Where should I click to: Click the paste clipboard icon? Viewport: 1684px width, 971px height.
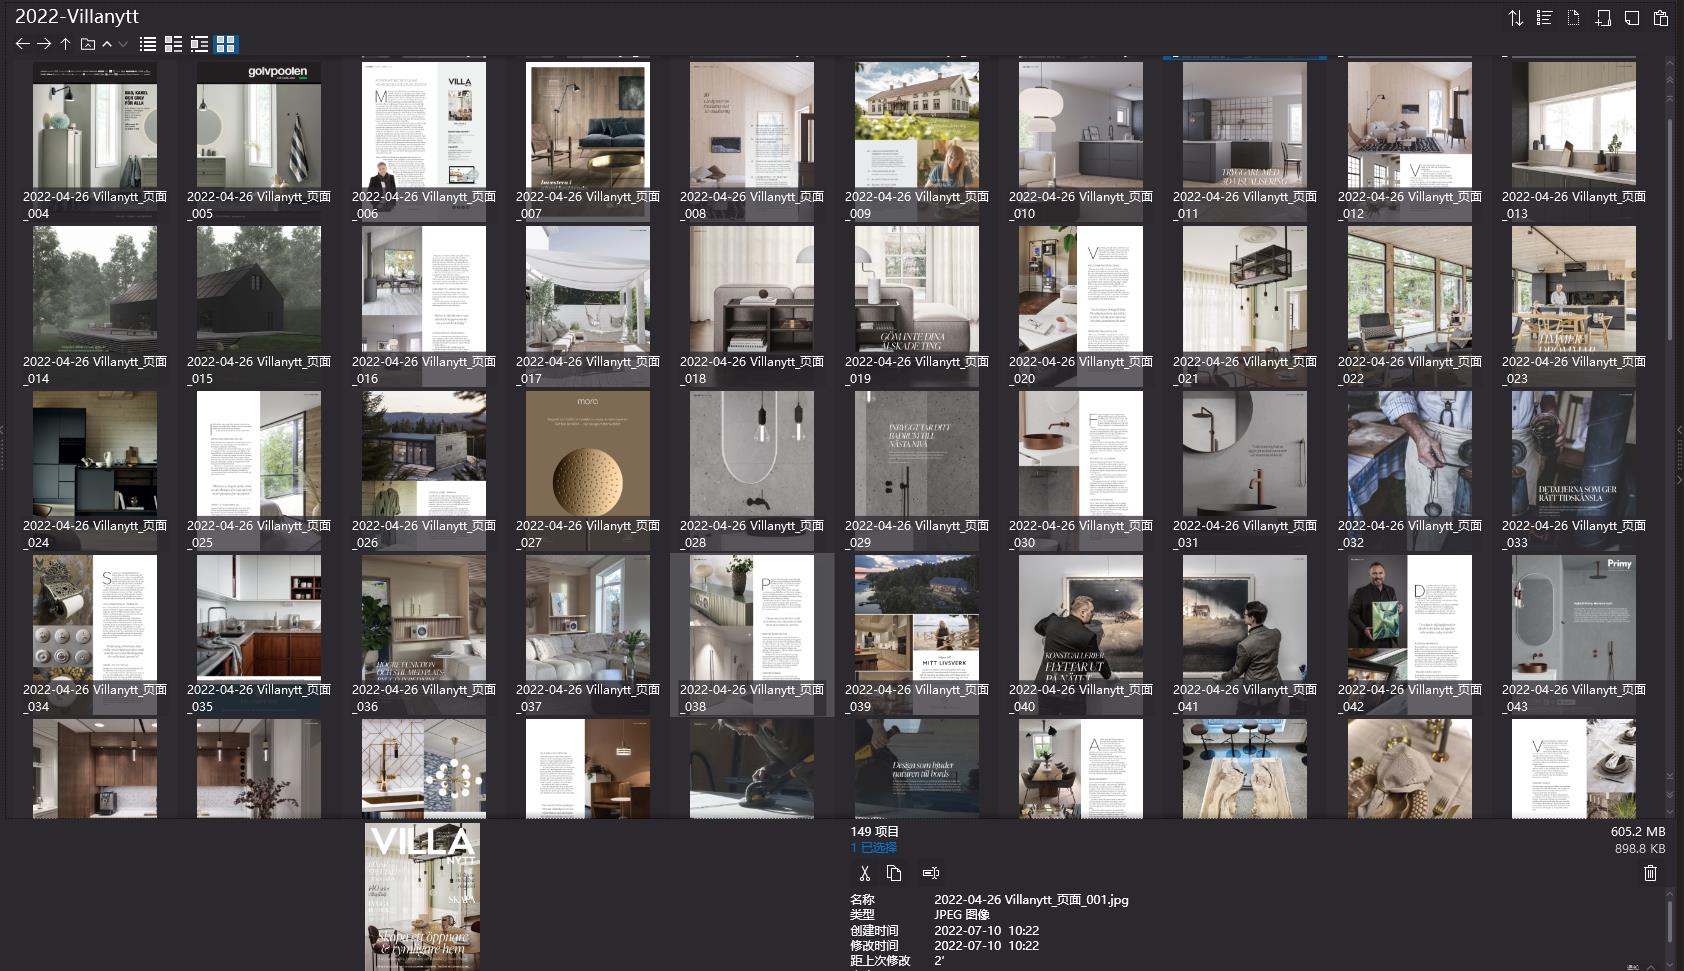1660,18
